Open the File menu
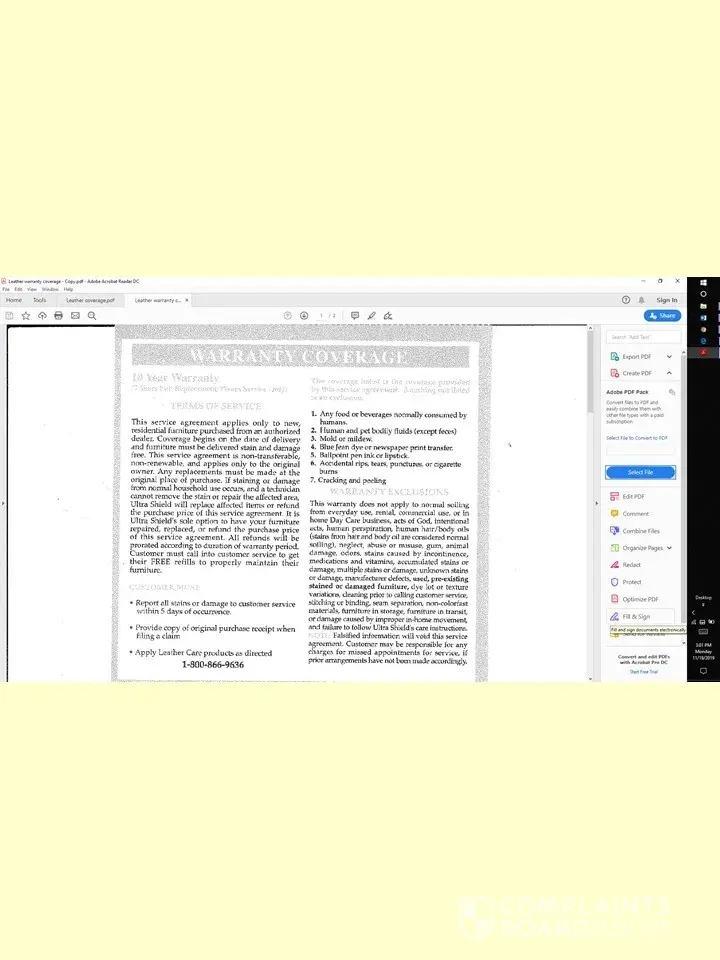This screenshot has width=720, height=960. click(6, 289)
